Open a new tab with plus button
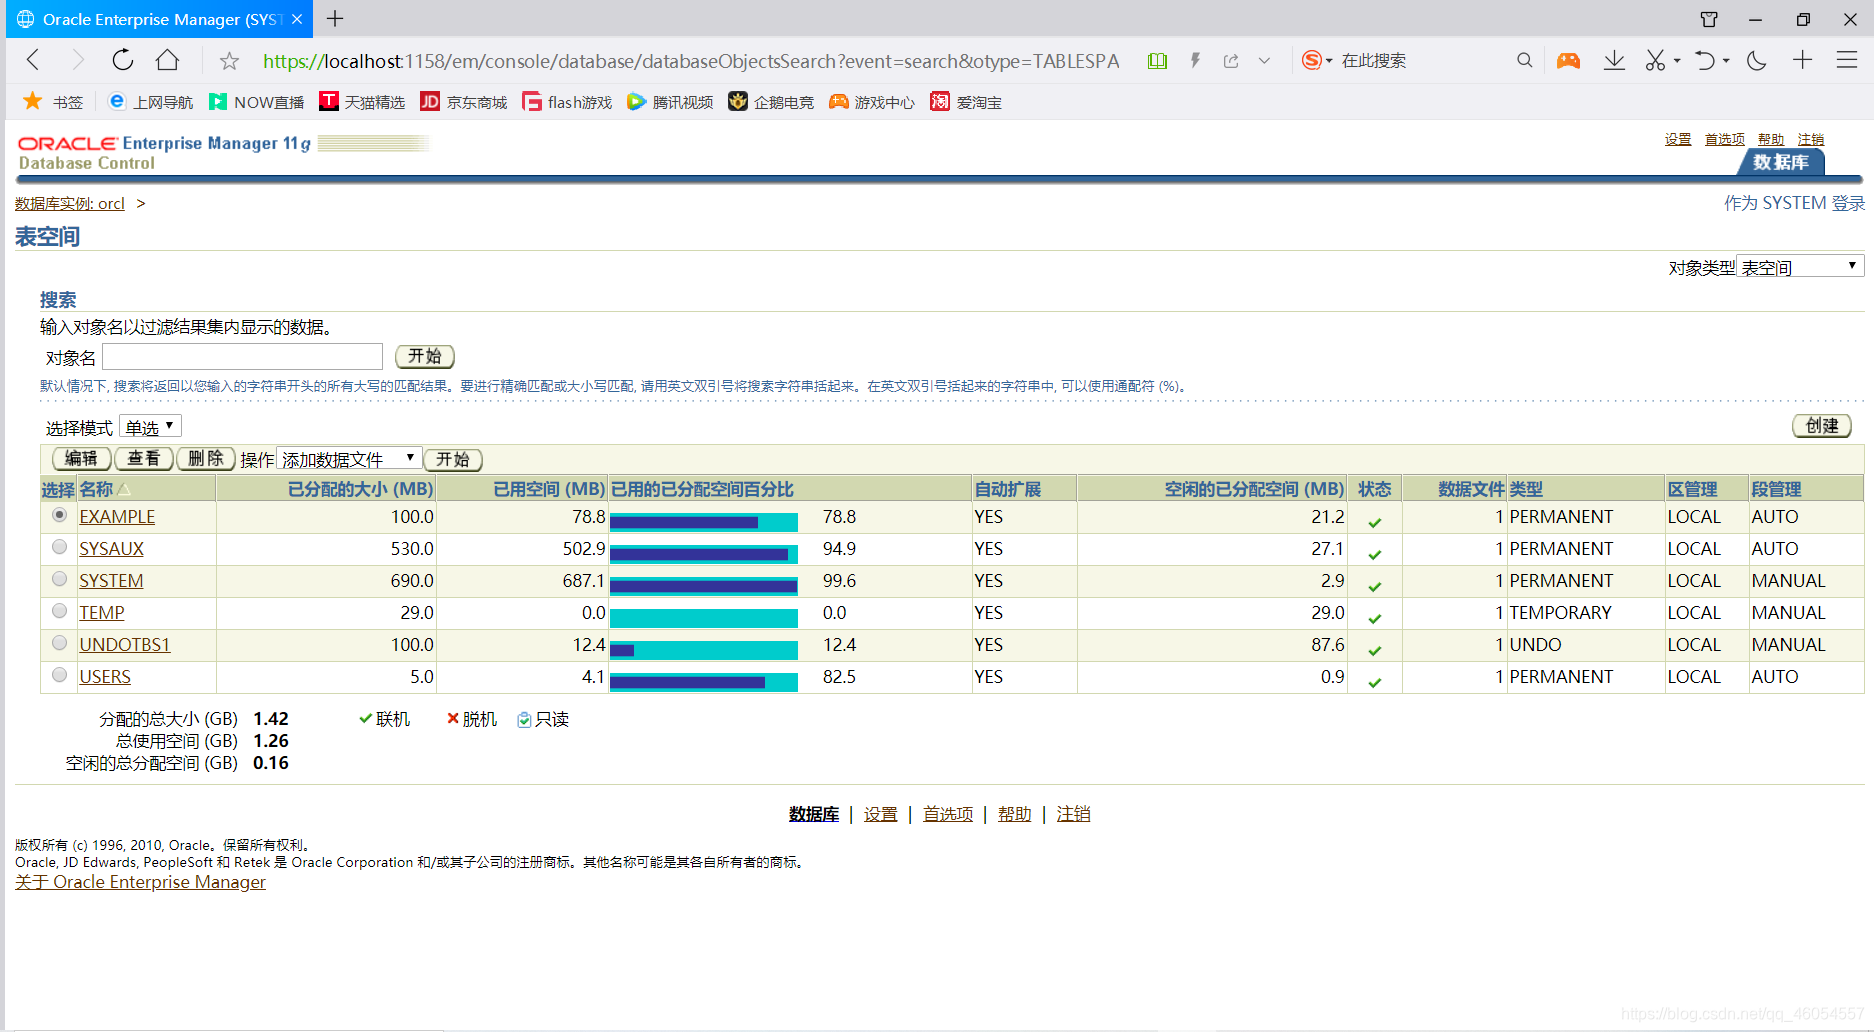This screenshot has width=1874, height=1032. coord(335,19)
